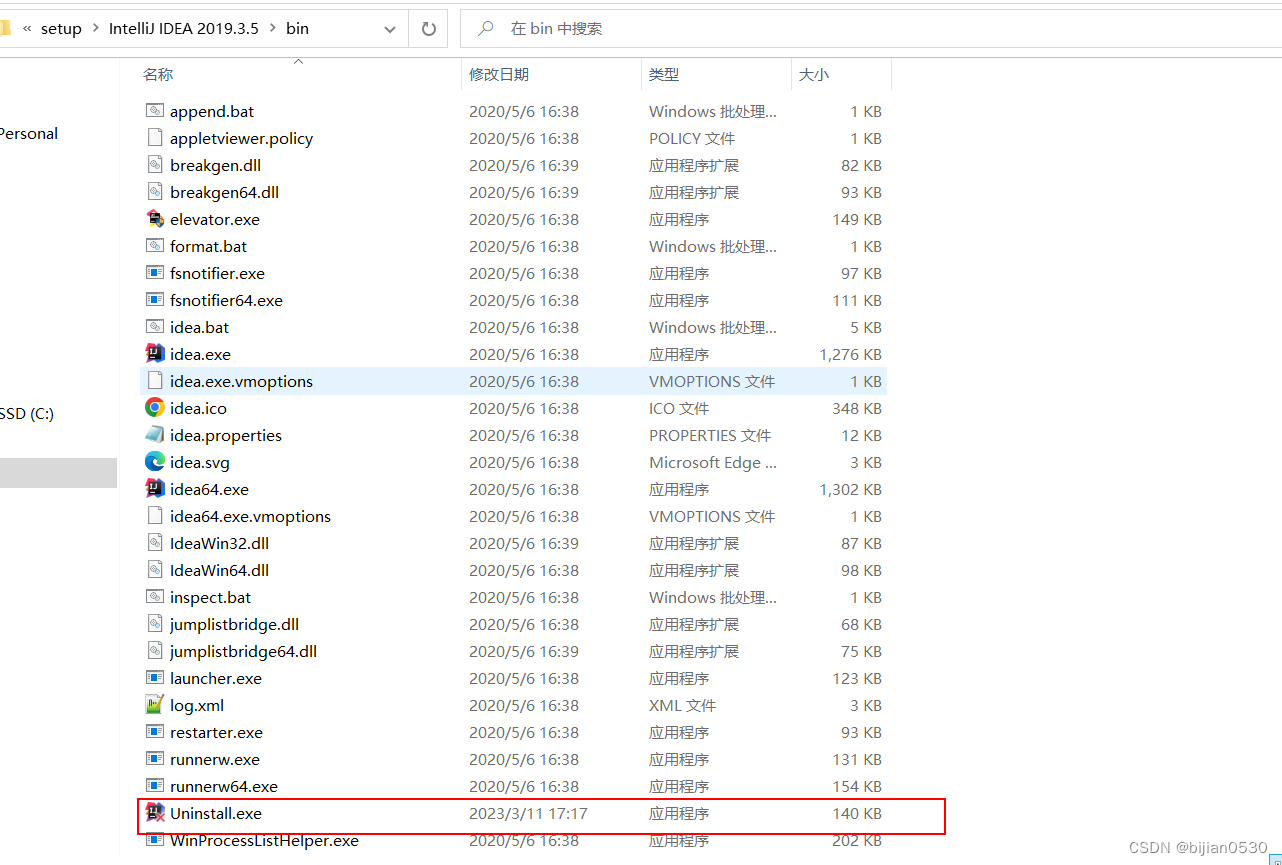Image resolution: width=1282 pixels, height=865 pixels.
Task: Click the idea64.exe IntelliJ icon
Action: [x=154, y=489]
